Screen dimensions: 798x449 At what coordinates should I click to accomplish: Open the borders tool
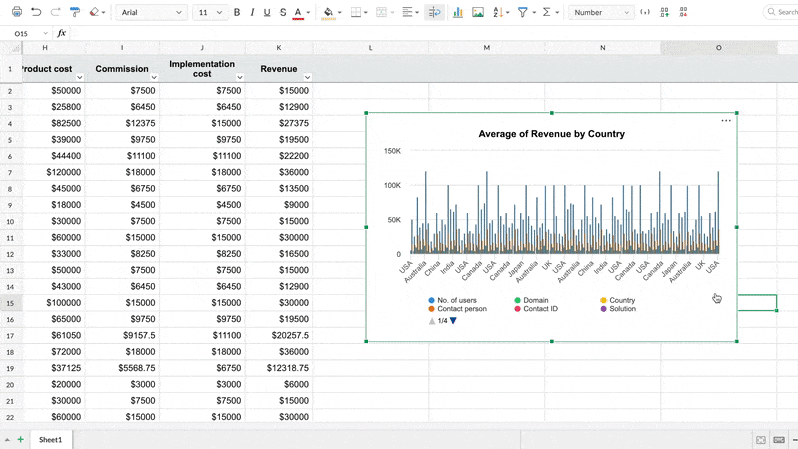click(358, 13)
